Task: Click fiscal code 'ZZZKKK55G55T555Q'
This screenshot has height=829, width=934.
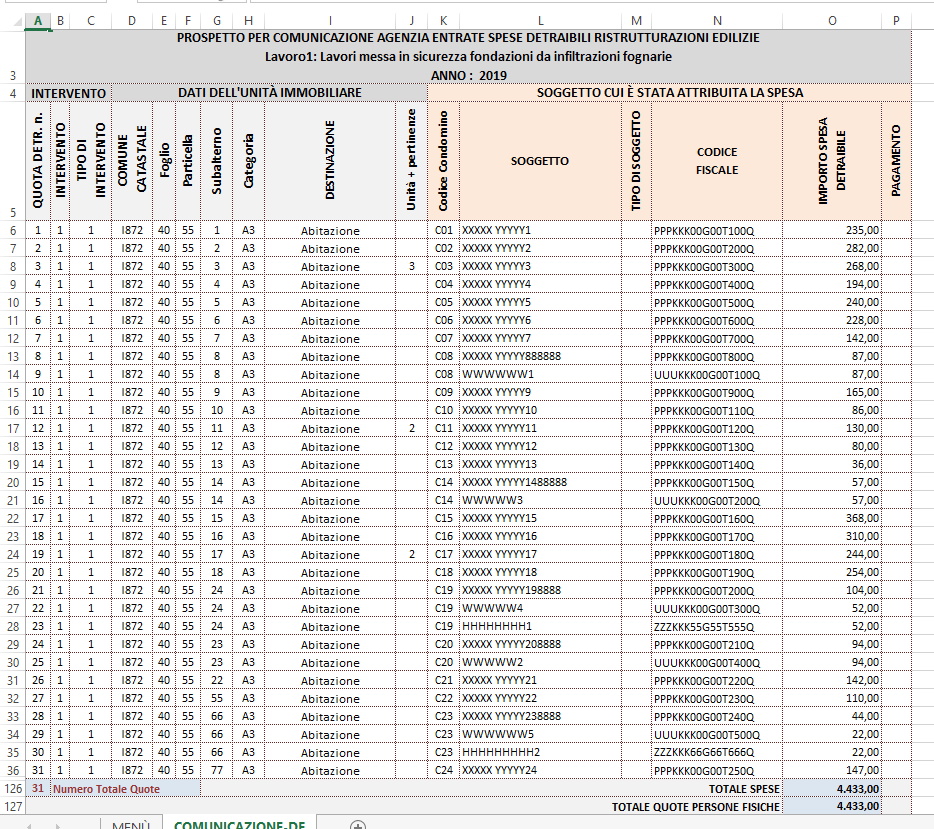Action: pos(717,627)
